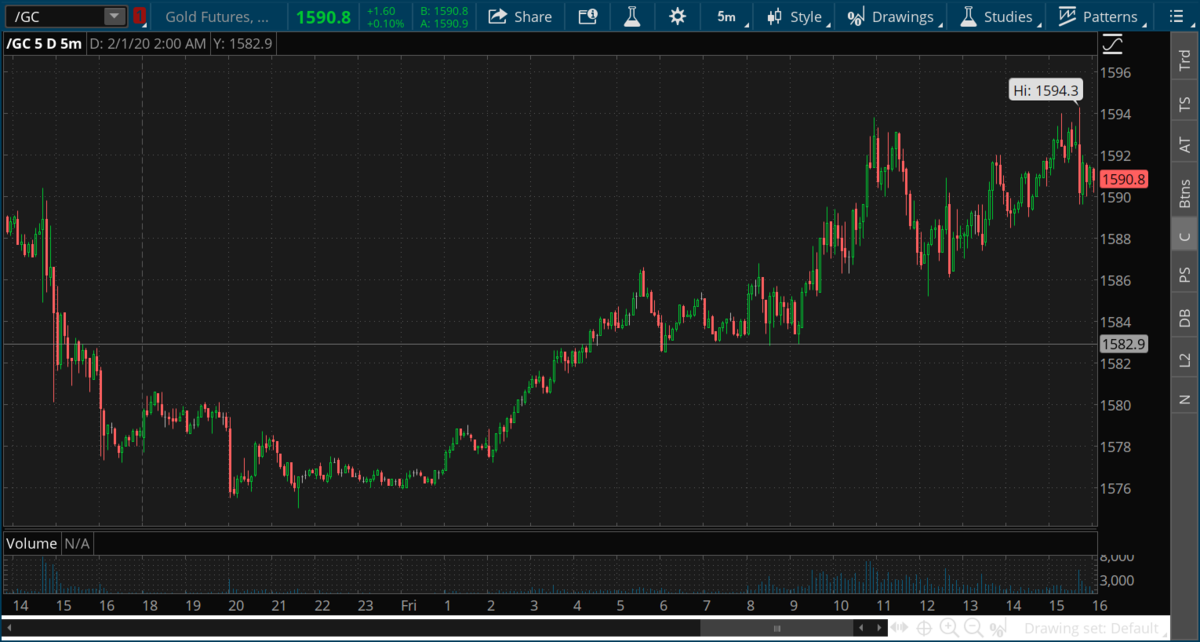Open the symbol selector dropdown arrow

114,16
